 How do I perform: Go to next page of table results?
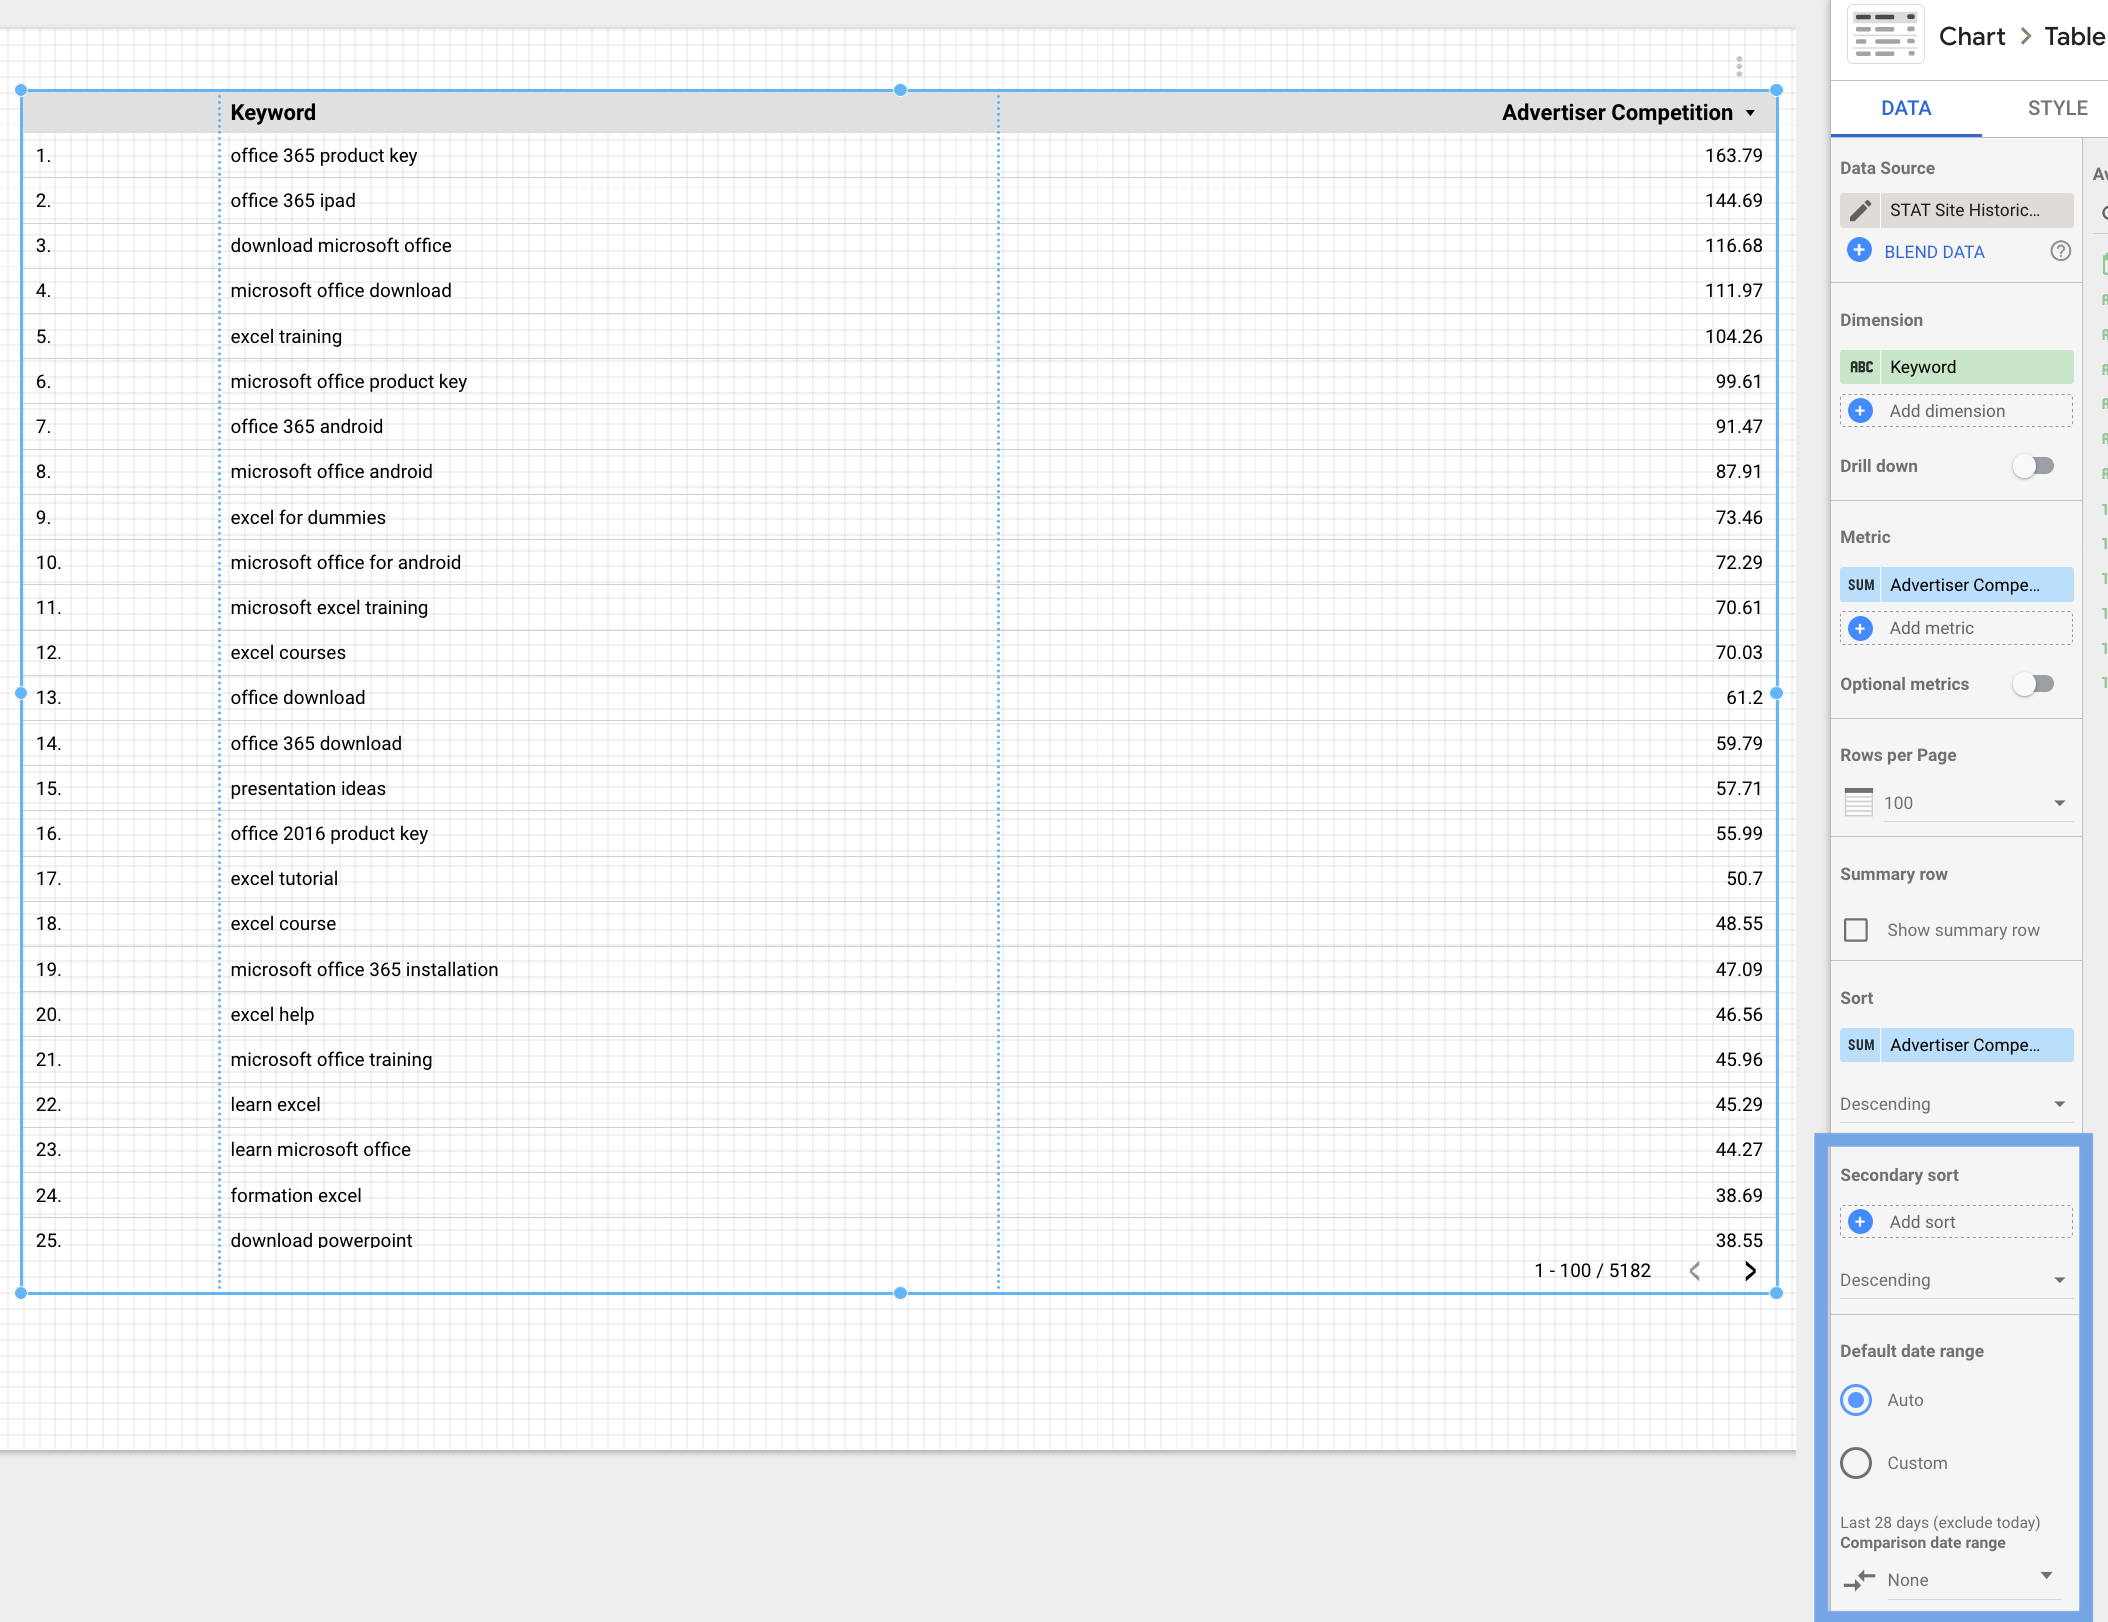click(1750, 1270)
